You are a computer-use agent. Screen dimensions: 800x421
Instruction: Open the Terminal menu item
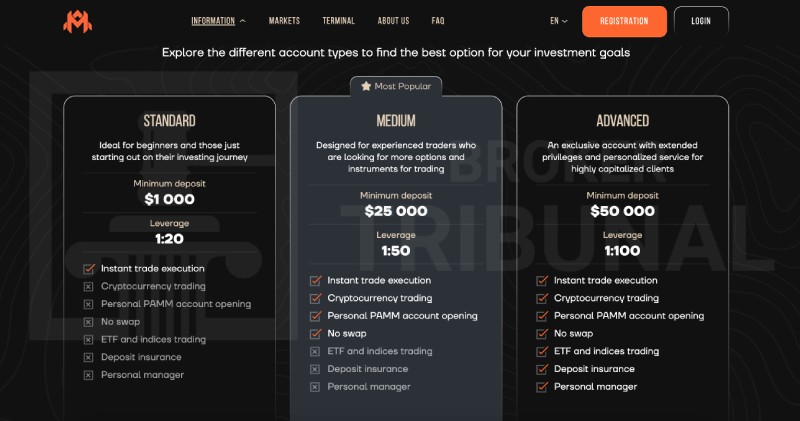[338, 21]
